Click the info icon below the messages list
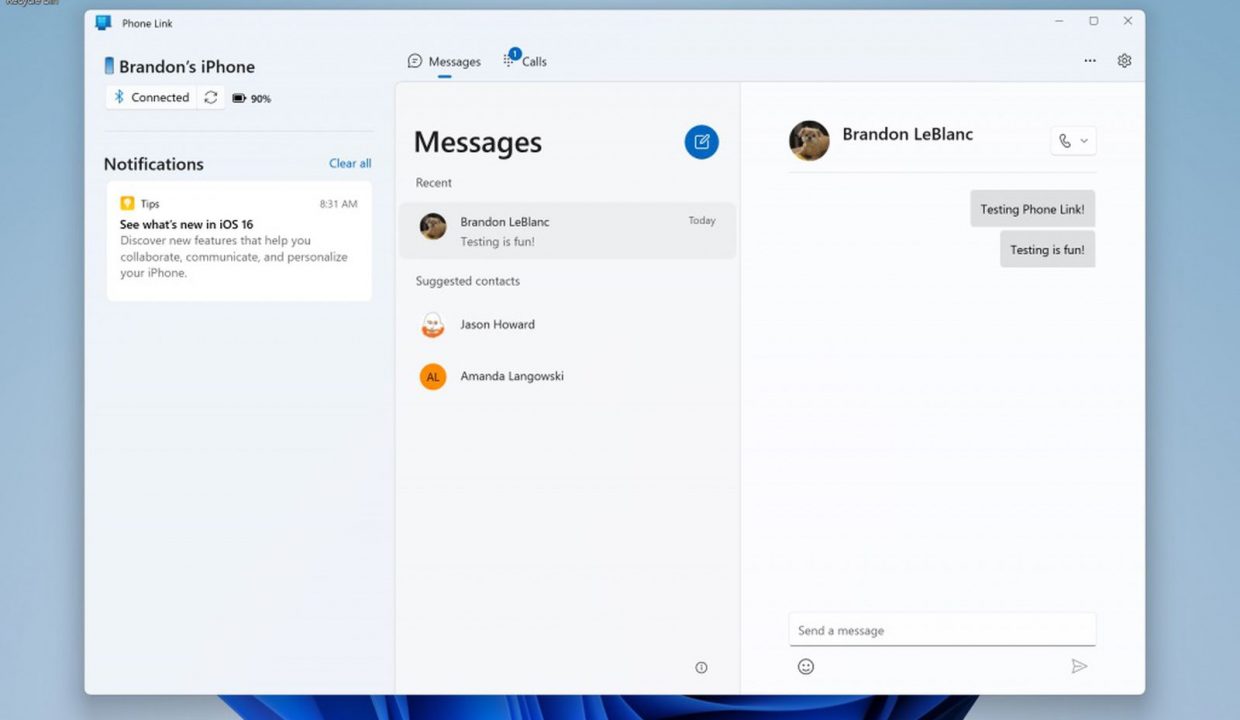 click(701, 667)
